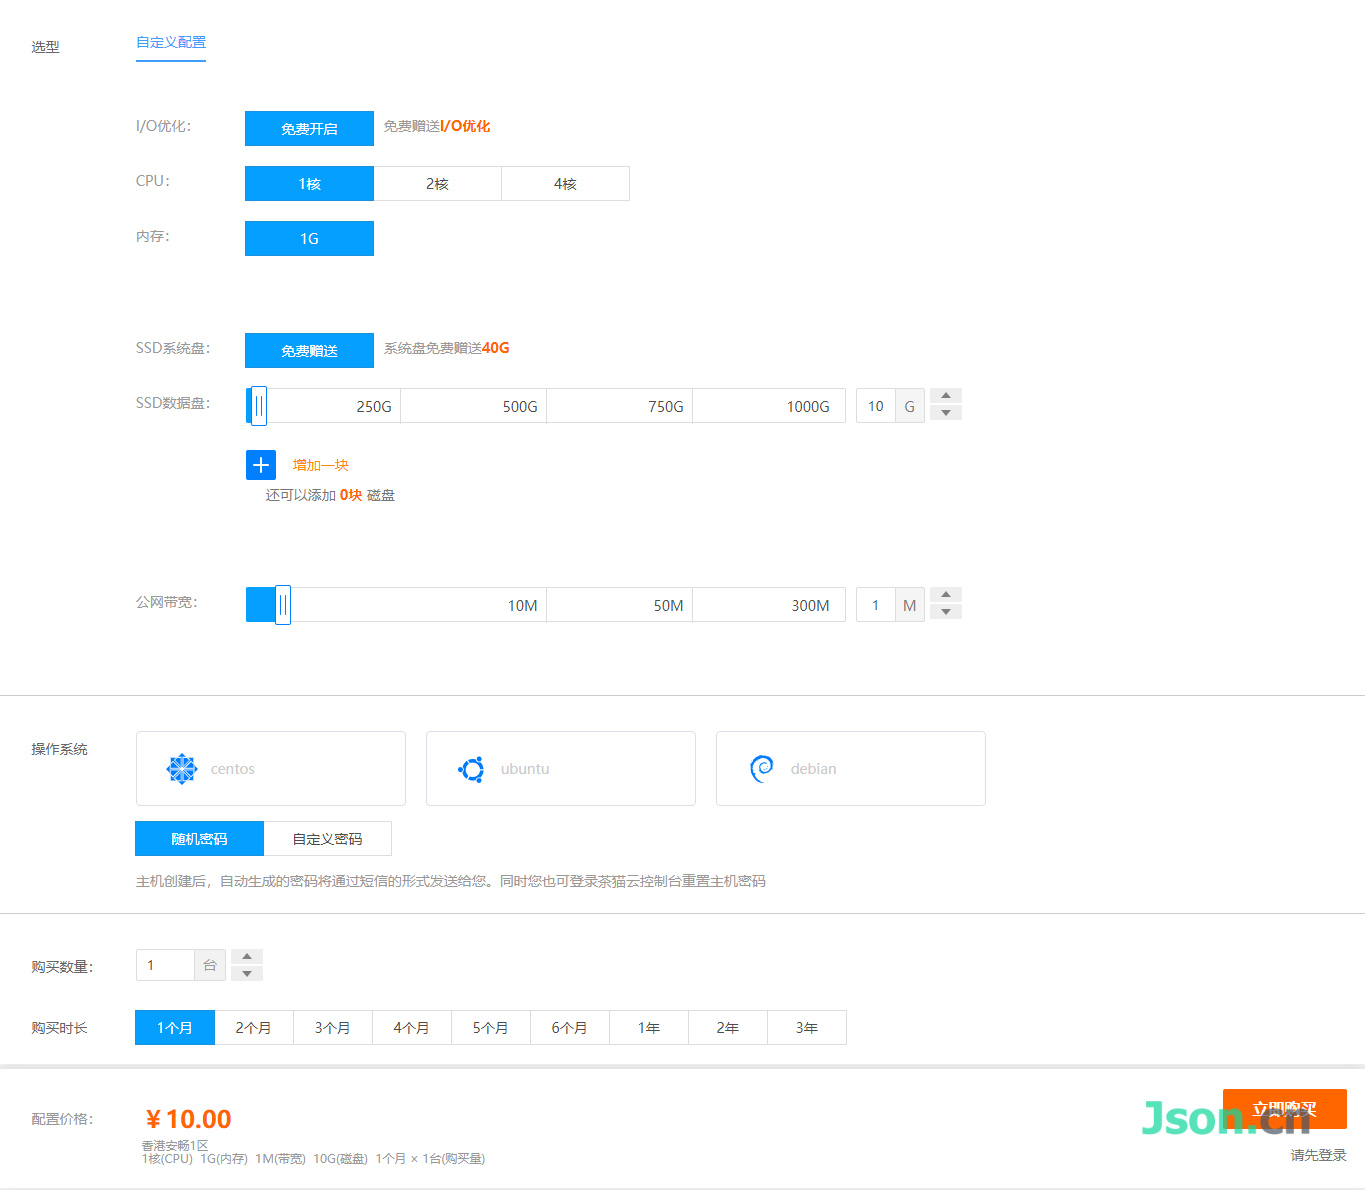Decrease SSD data disk size with down arrow
Viewport: 1365px width, 1190px height.
pyautogui.click(x=946, y=413)
